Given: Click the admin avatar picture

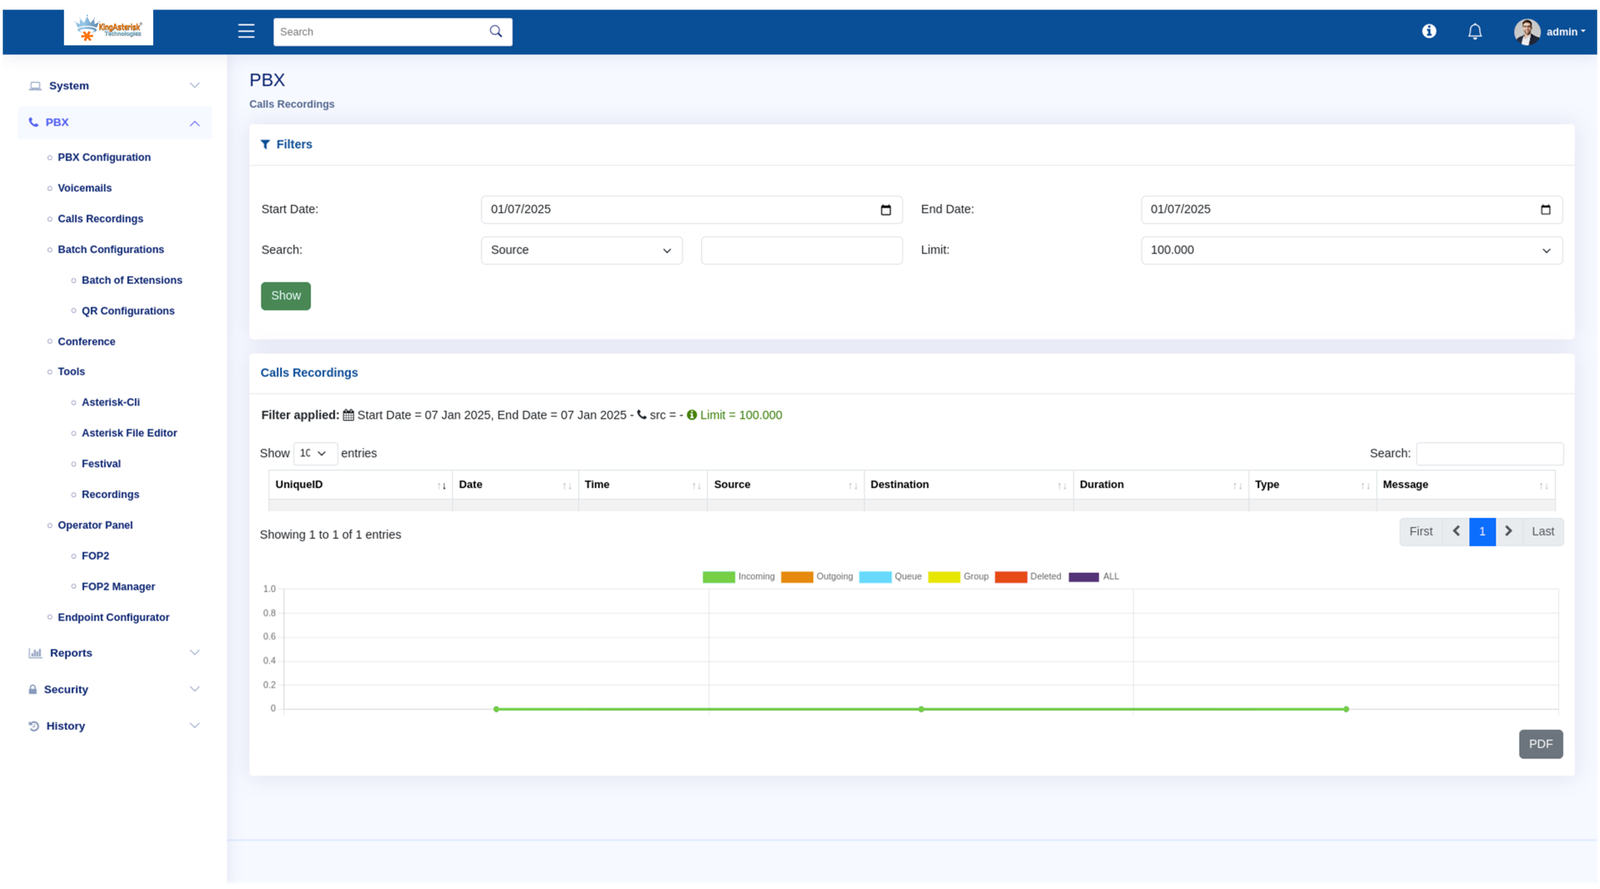Looking at the screenshot, I should pos(1527,32).
